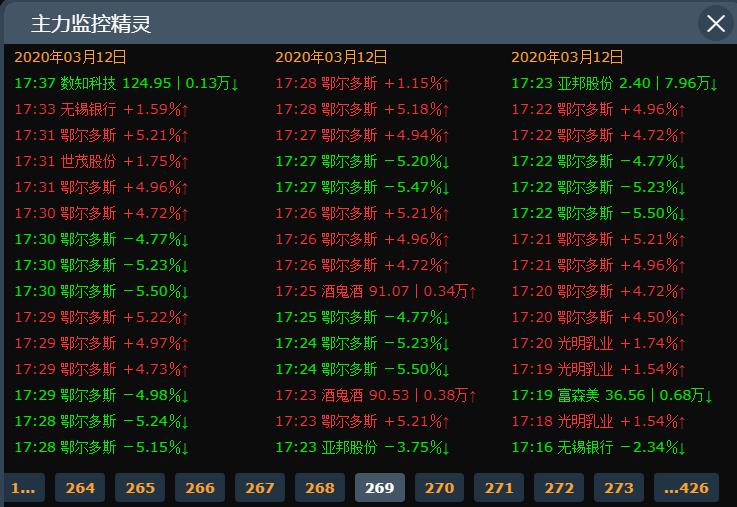Select 17:30 鄂尔多斯 +4.72% row
The width and height of the screenshot is (737, 507).
(102, 213)
